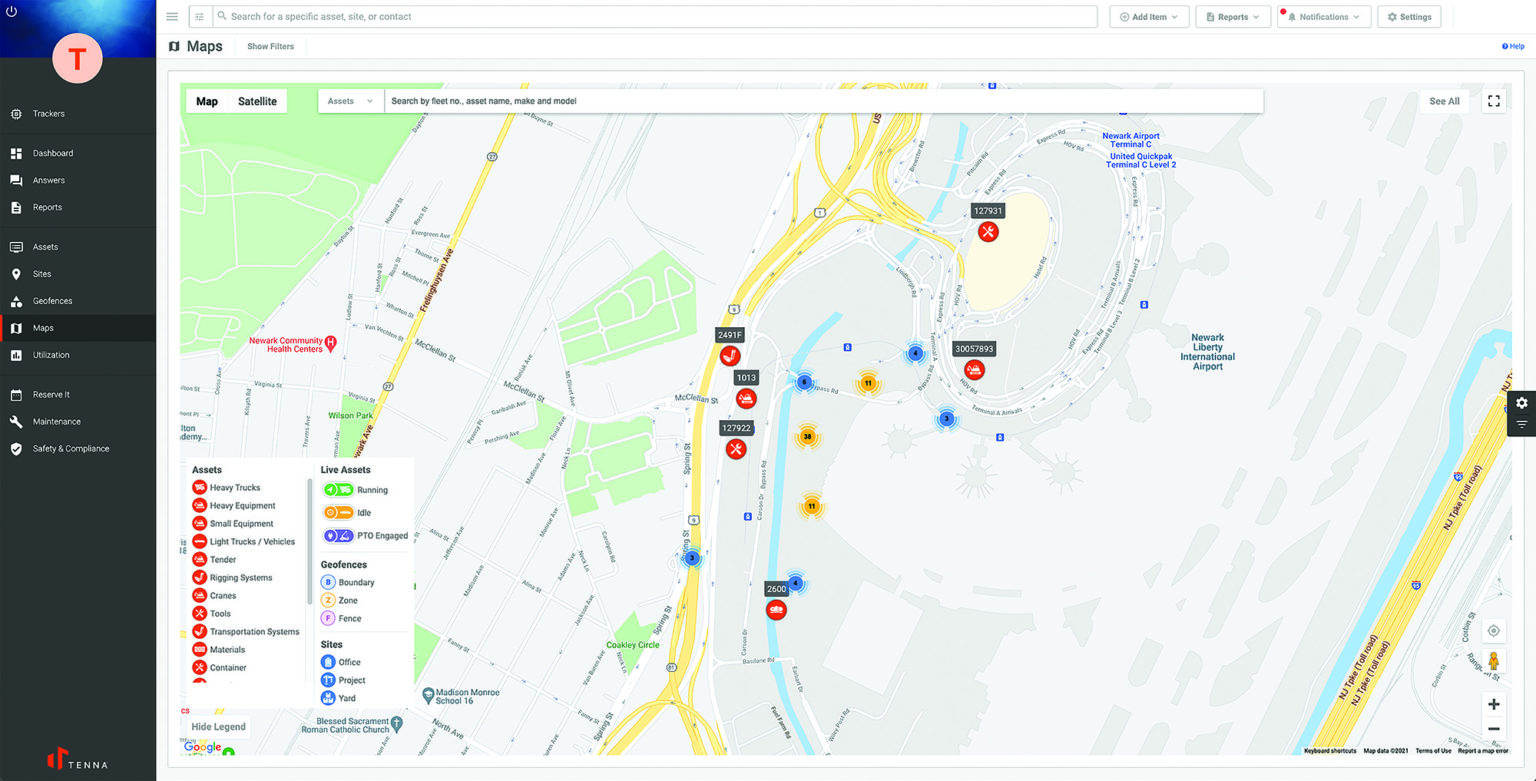Viewport: 1536px width, 781px height.
Task: Click the map zoom out button
Action: [x=1493, y=729]
